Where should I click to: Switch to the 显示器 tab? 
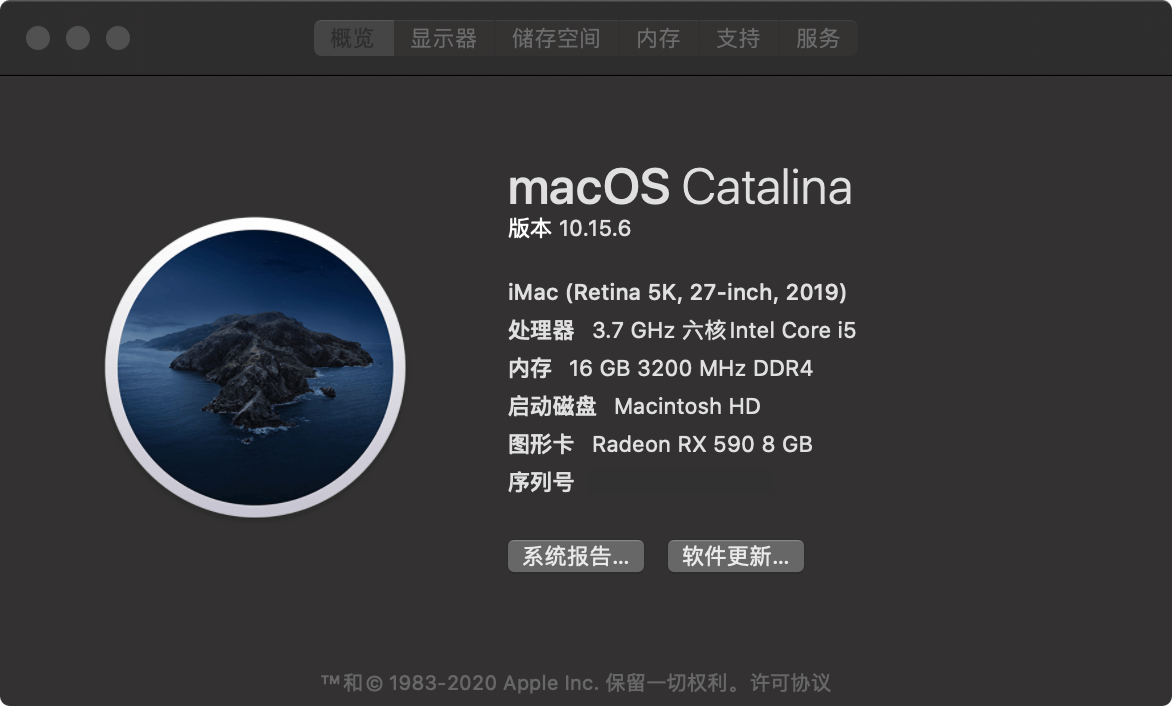coord(444,38)
